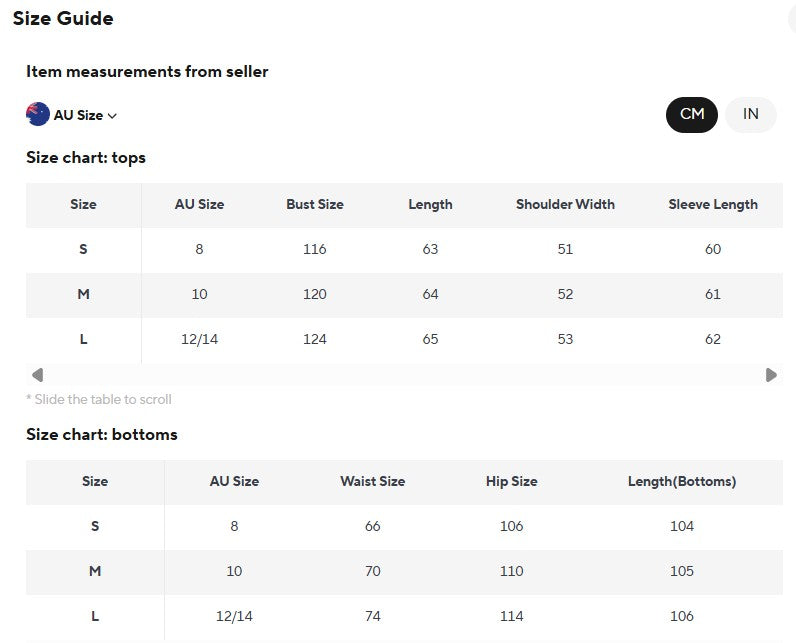Click the Size chart: bottoms heading

pyautogui.click(x=102, y=435)
